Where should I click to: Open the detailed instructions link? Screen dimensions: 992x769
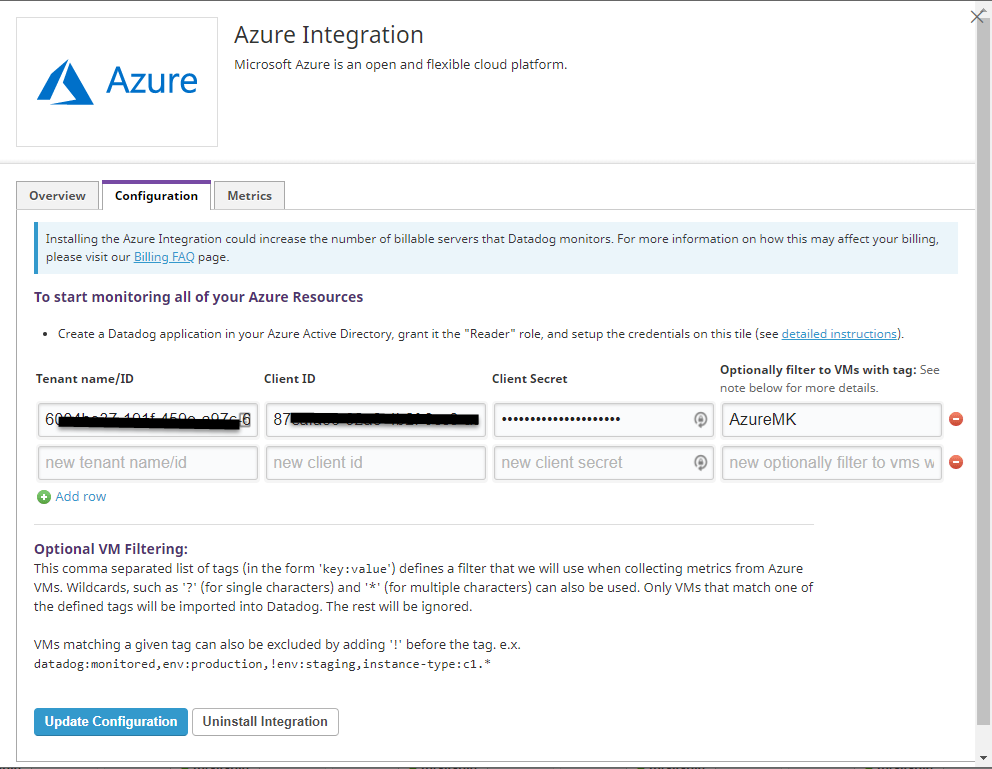(839, 334)
